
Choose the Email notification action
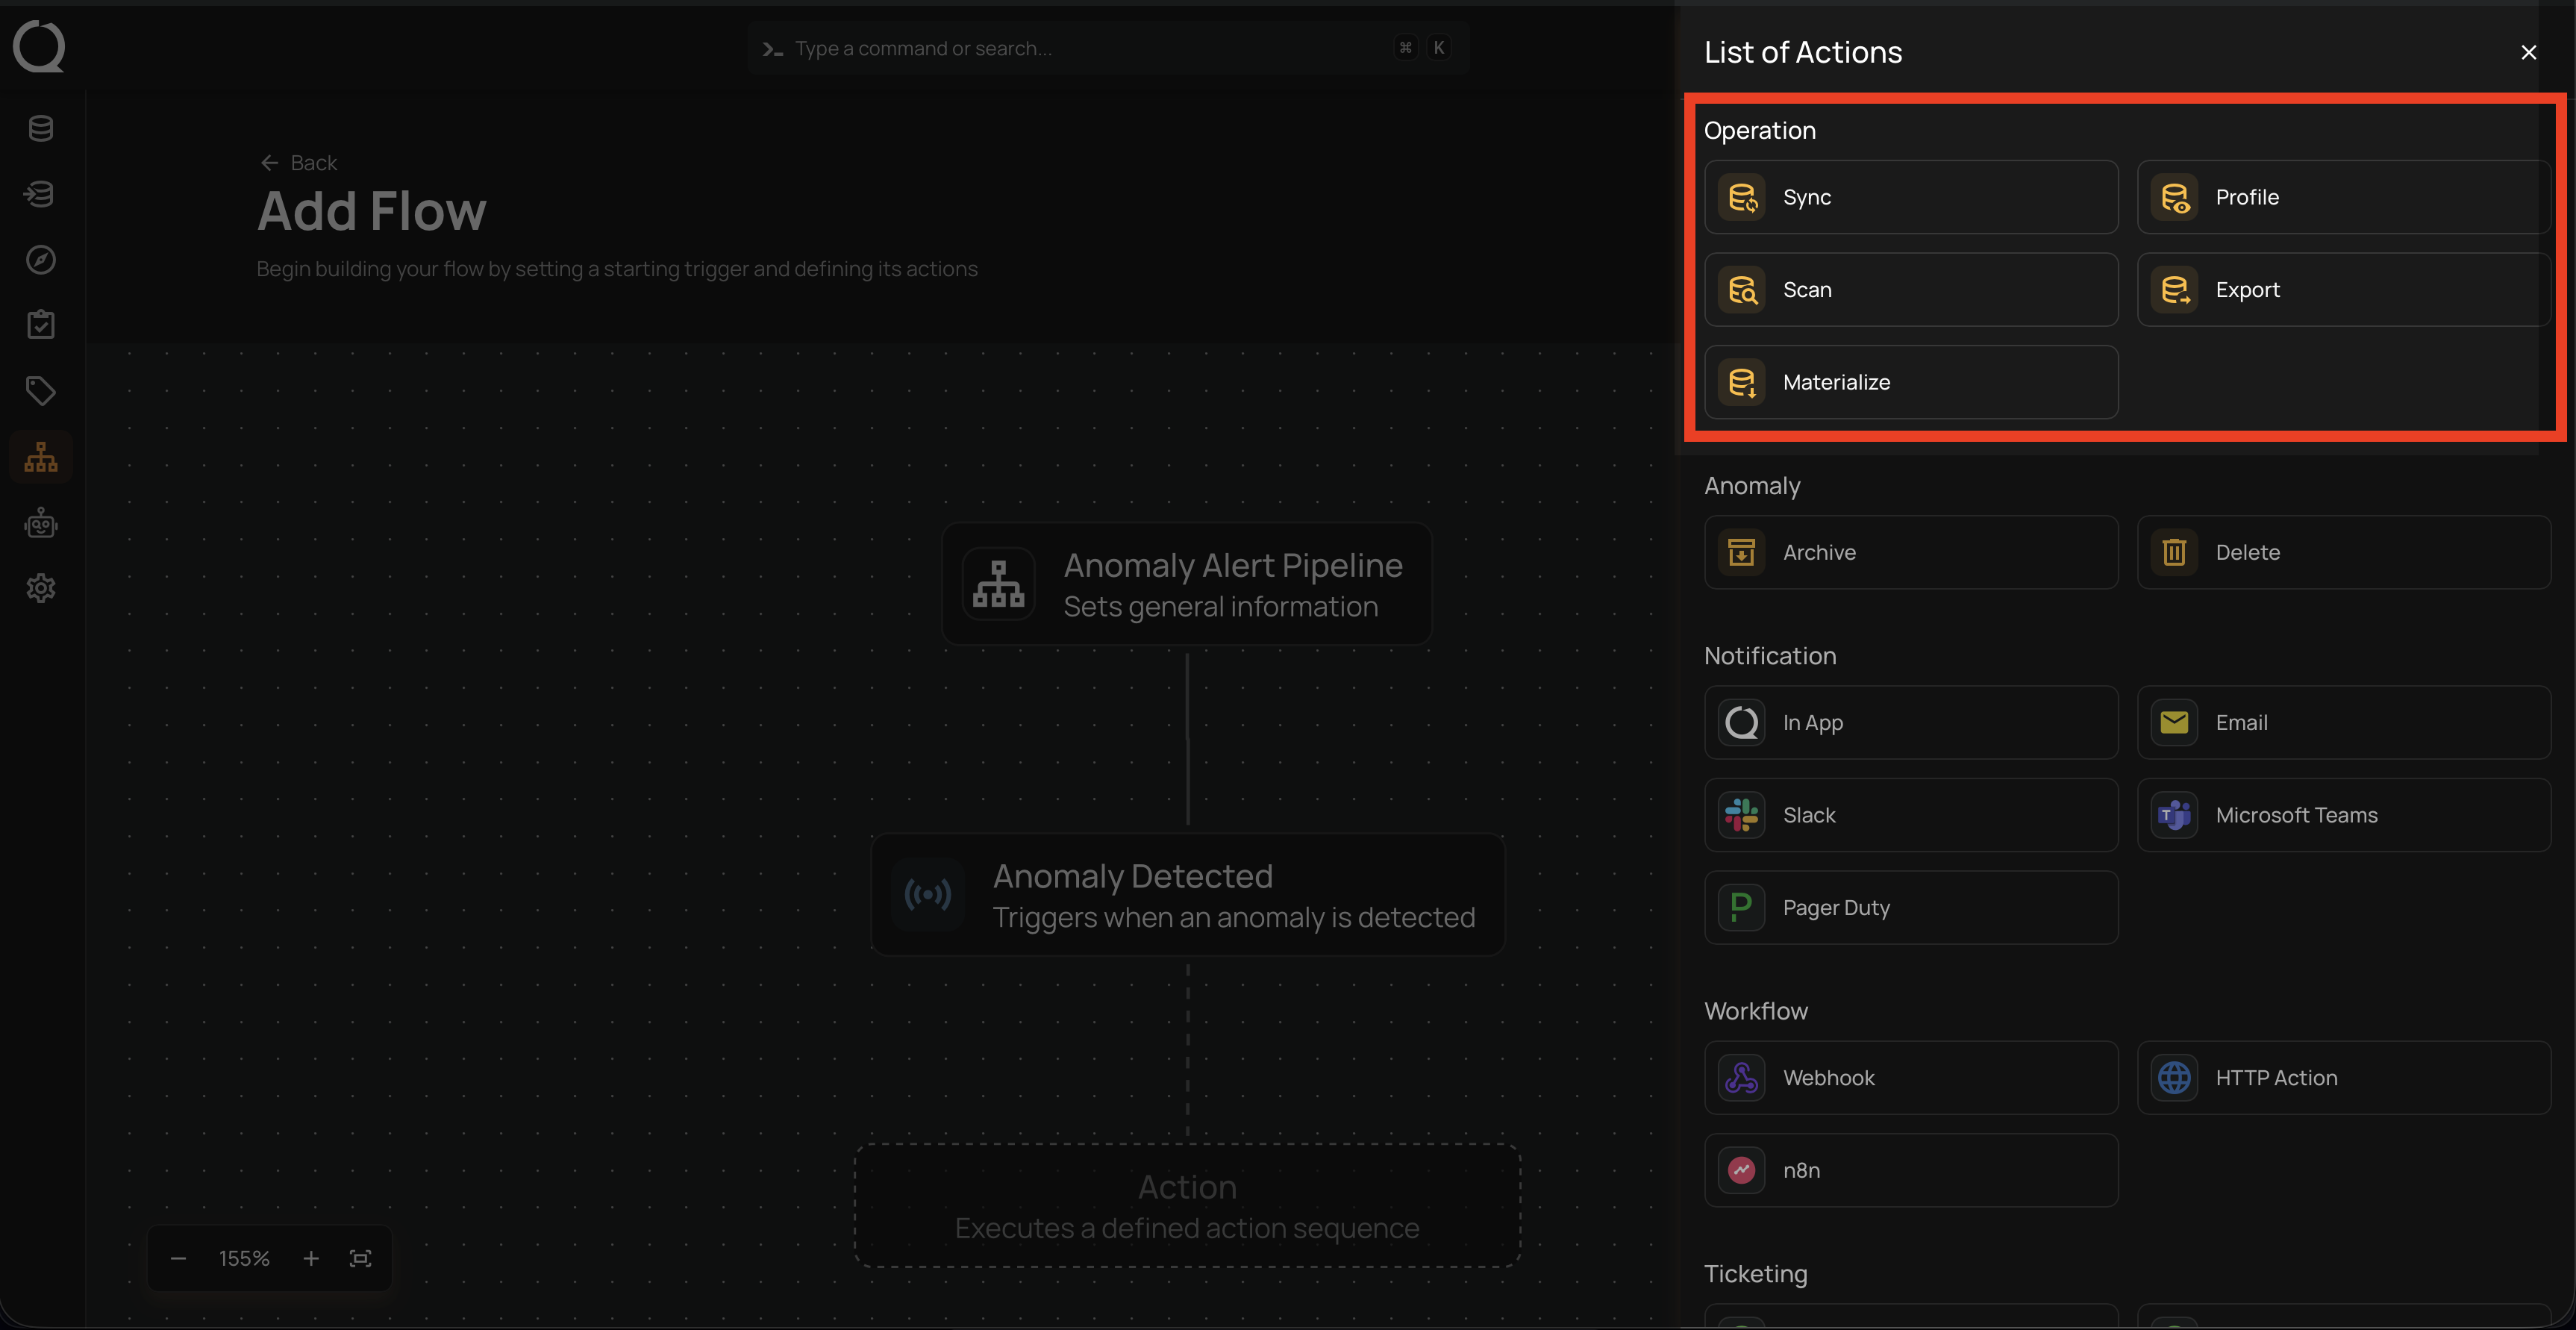point(2342,722)
